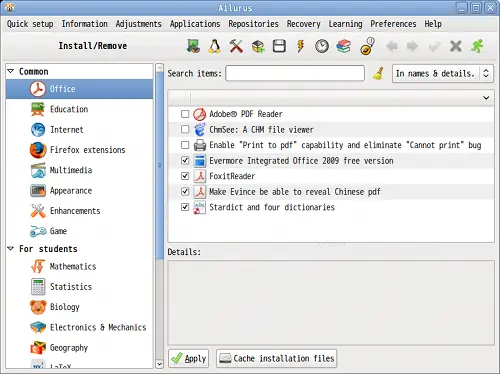Viewport: 500px width, 374px height.
Task: Select the Game category
Action: (x=79, y=231)
